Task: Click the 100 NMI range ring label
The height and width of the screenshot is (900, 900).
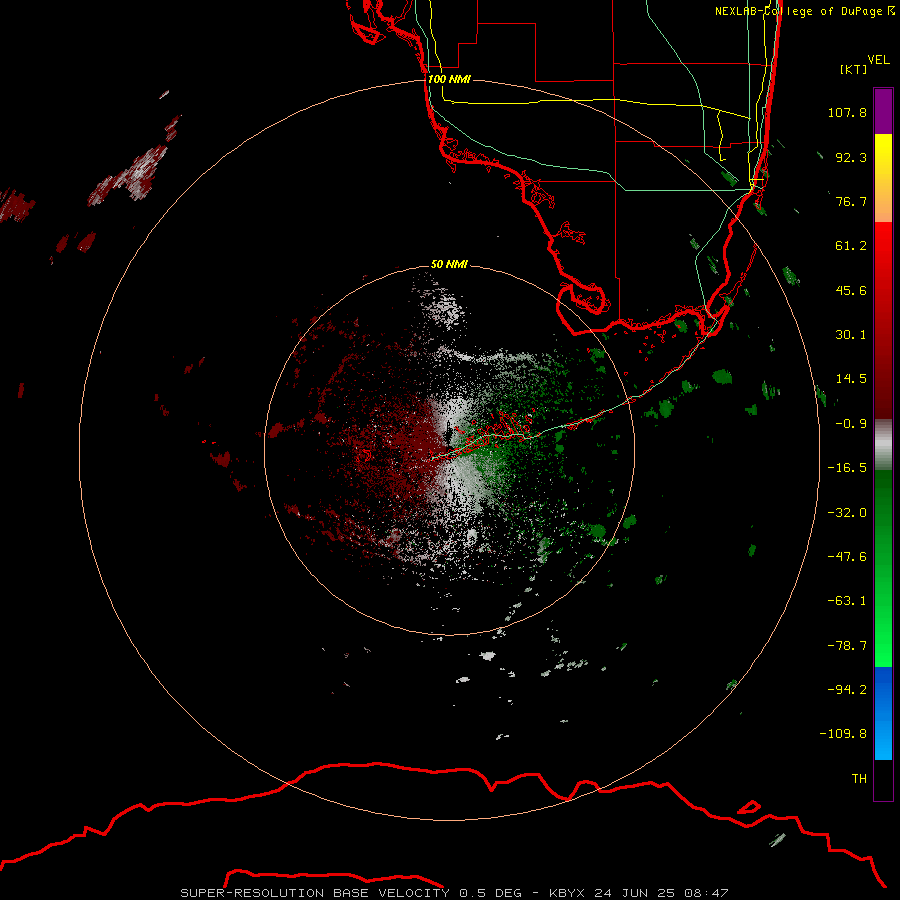Action: pos(449,79)
